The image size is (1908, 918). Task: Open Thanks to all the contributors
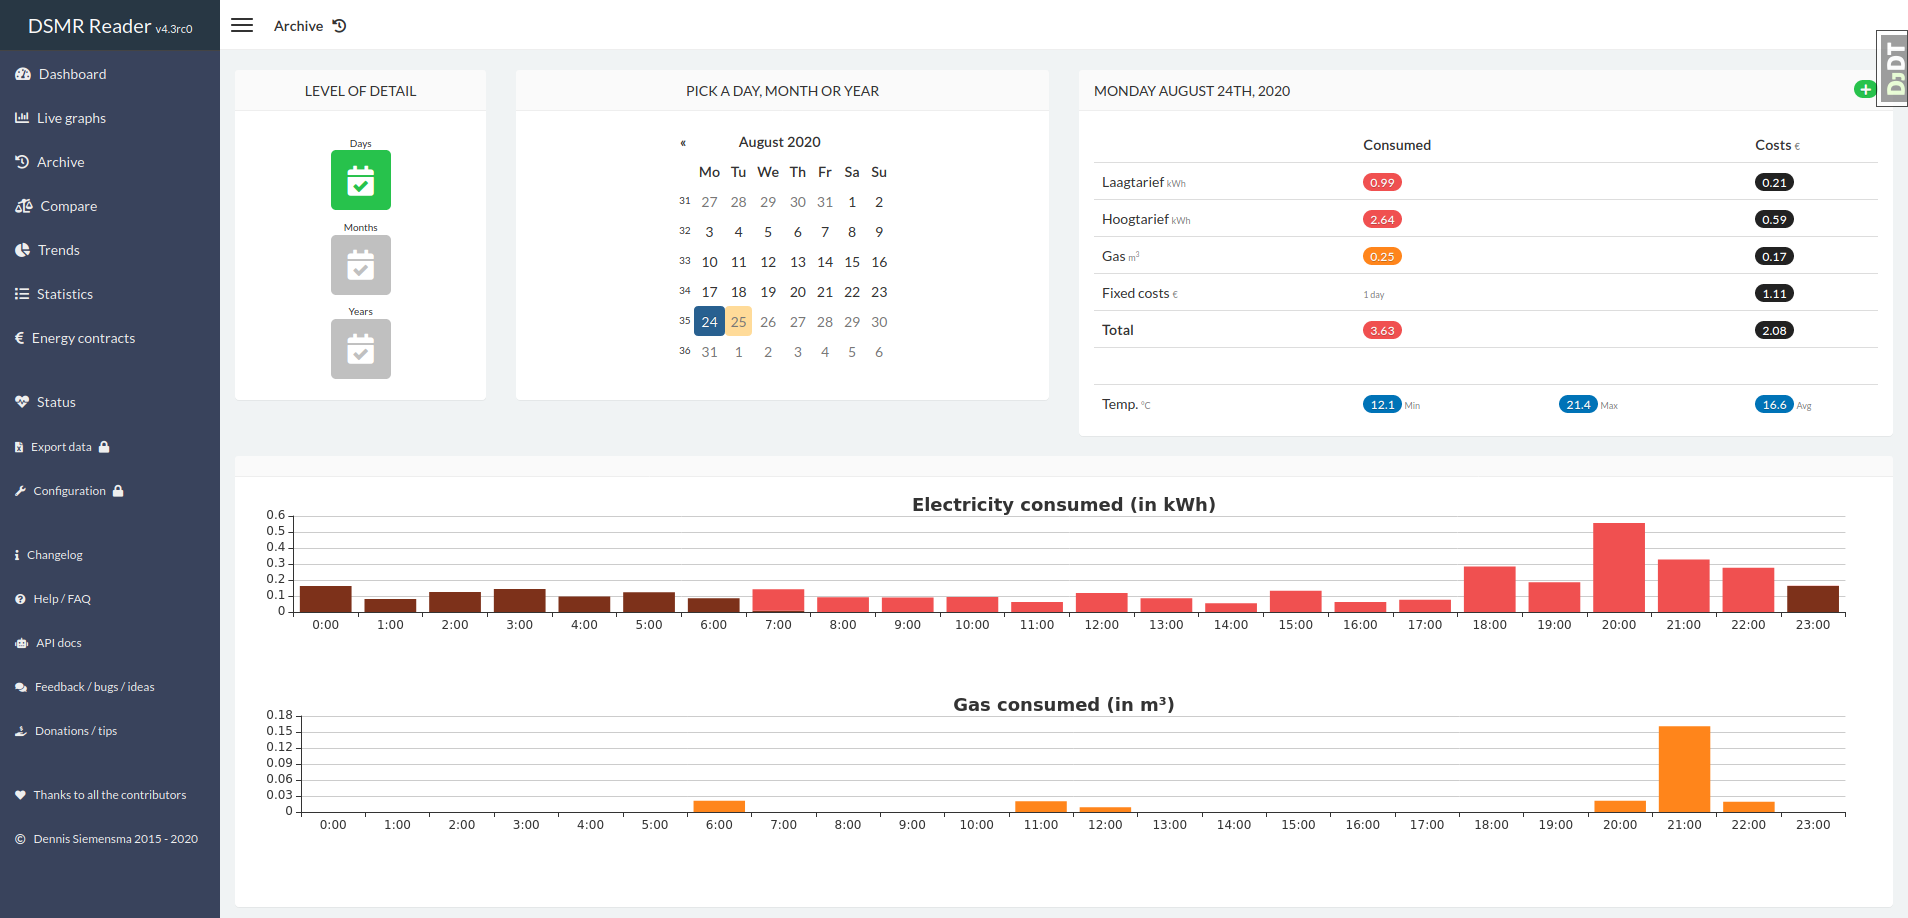pyautogui.click(x=110, y=795)
